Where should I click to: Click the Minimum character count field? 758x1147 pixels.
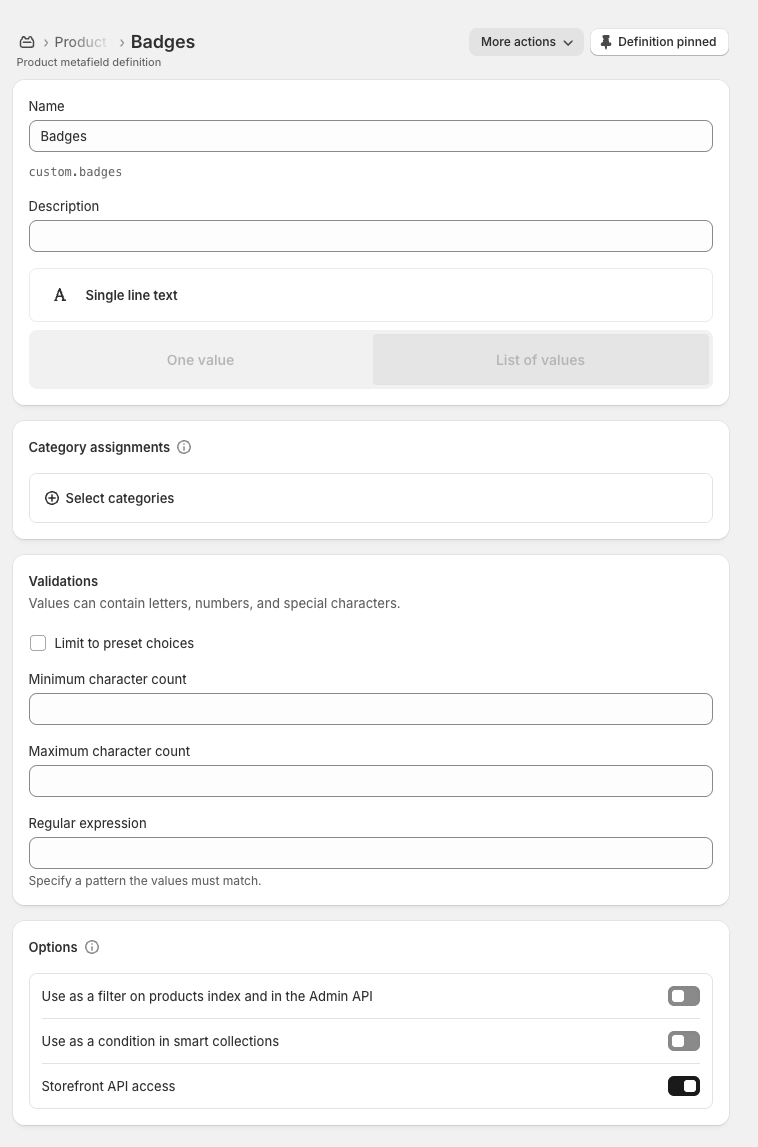point(370,709)
